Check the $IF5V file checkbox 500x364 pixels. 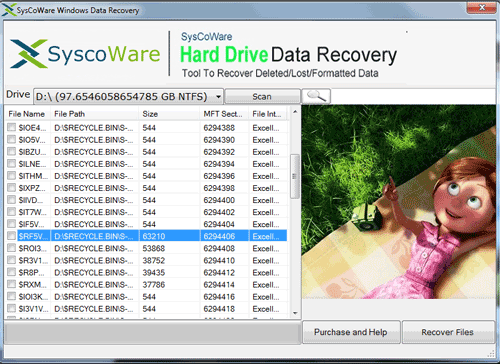(11, 224)
